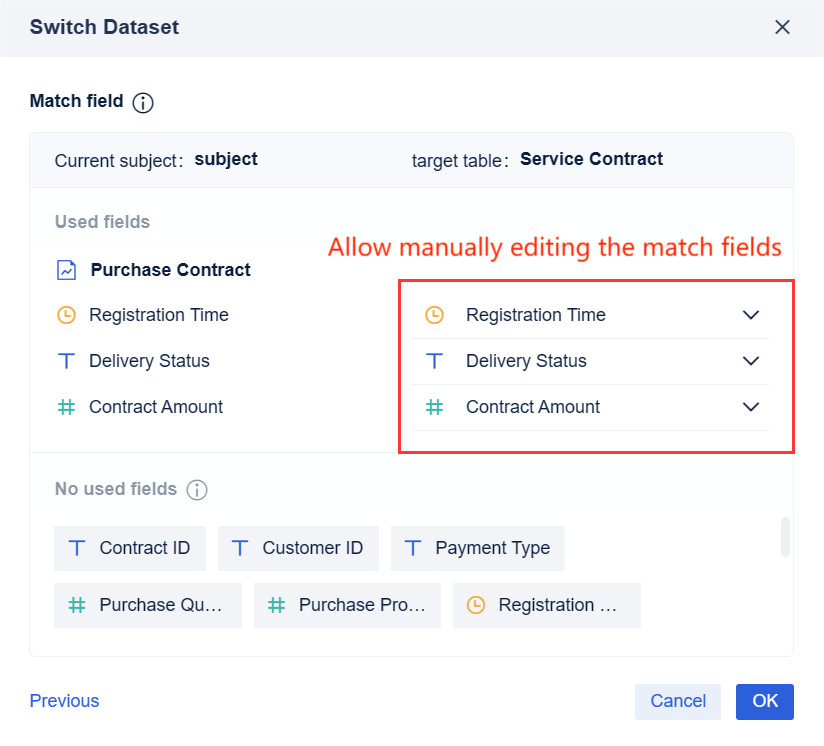Select the Purchase Product field chip
Image resolution: width=824 pixels, height=746 pixels.
pyautogui.click(x=347, y=605)
